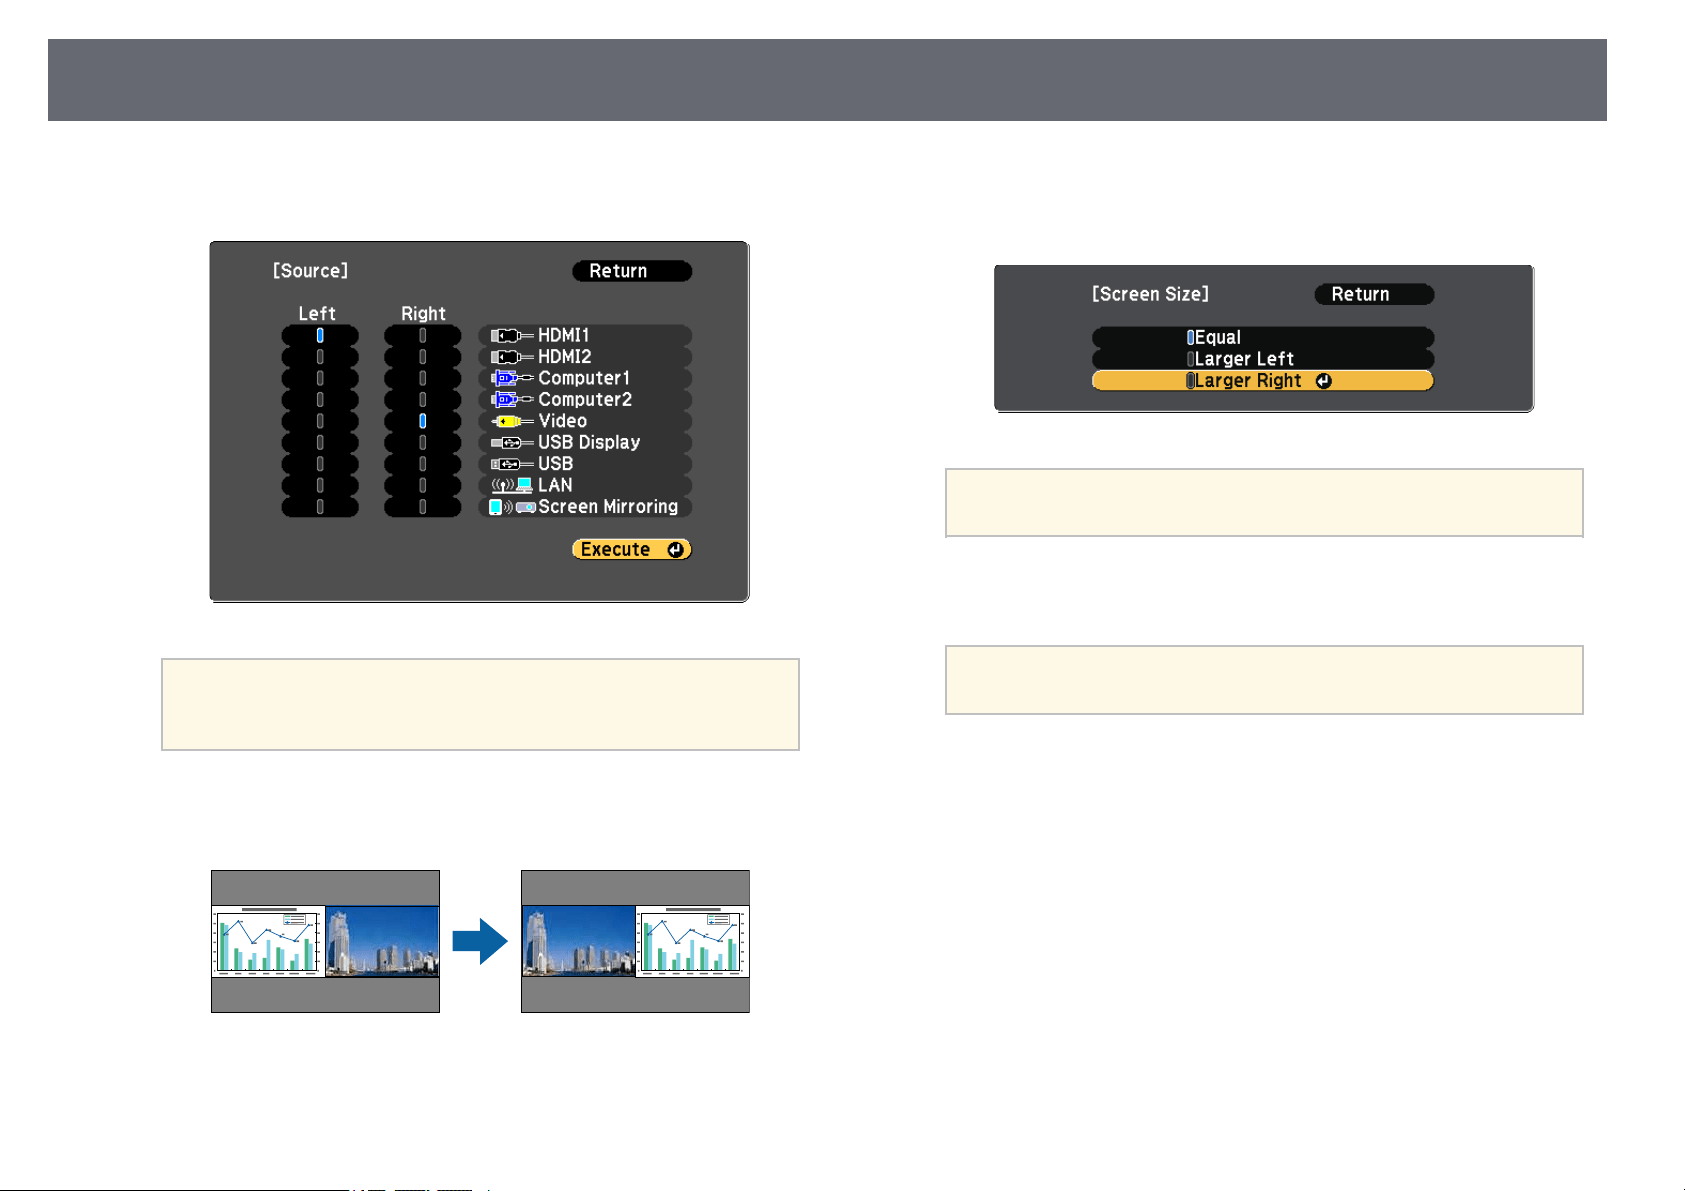Click the yellow Video connector icon
This screenshot has height=1191, width=1685.
coord(512,422)
